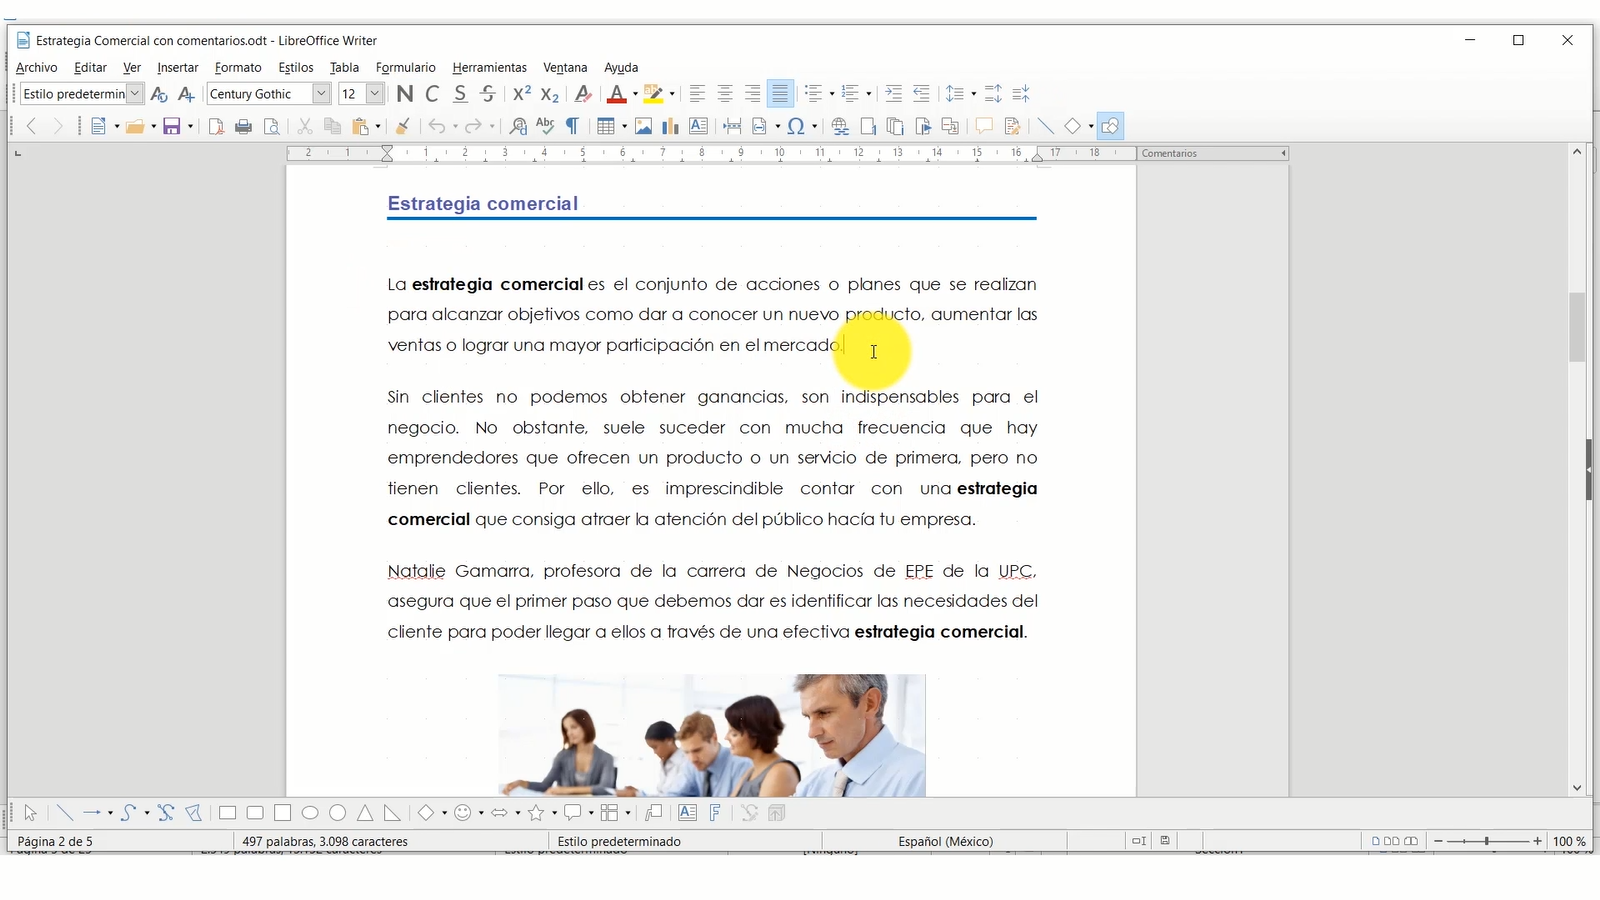Insert an image
Viewport: 1600px width, 900px height.
[x=643, y=126]
